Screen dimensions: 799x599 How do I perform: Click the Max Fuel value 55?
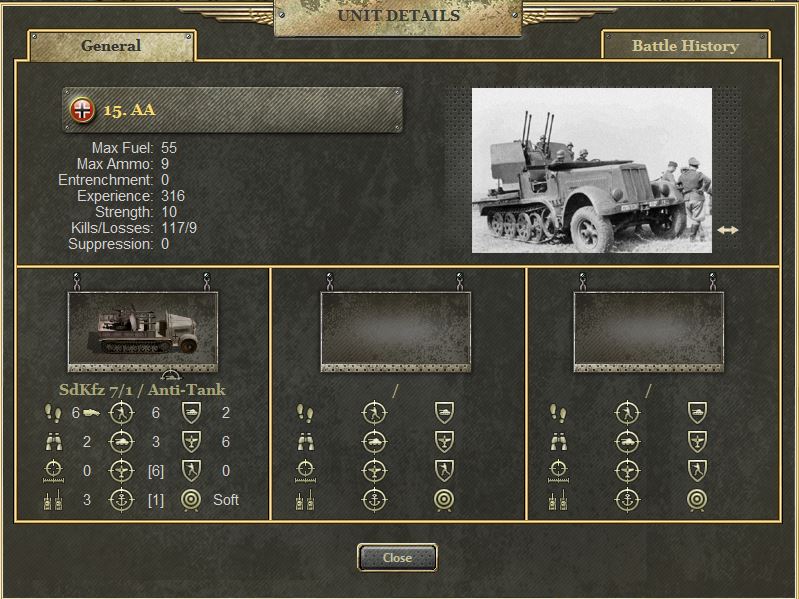(x=169, y=148)
